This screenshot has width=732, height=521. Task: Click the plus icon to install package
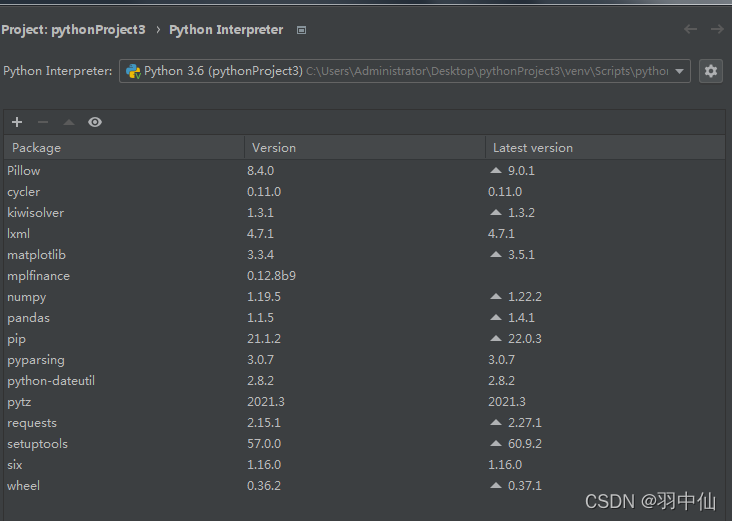[x=17, y=122]
